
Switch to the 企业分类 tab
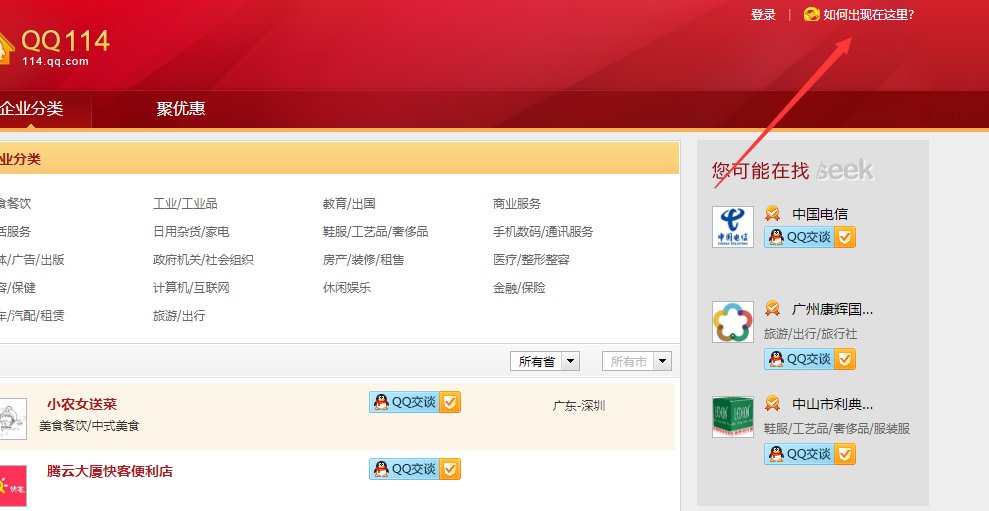[32, 109]
